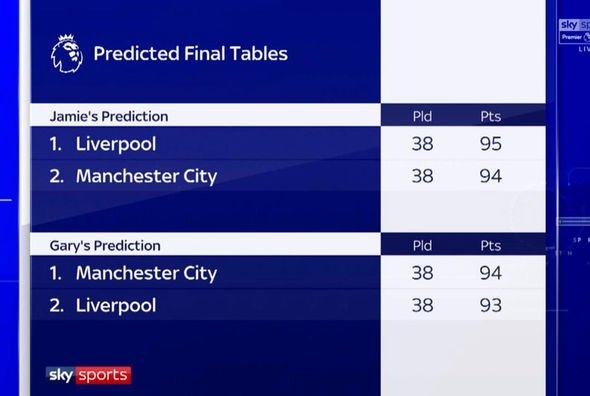Select Manchester City in Jamie's Prediction table
The height and width of the screenshot is (396, 590).
pos(146,176)
